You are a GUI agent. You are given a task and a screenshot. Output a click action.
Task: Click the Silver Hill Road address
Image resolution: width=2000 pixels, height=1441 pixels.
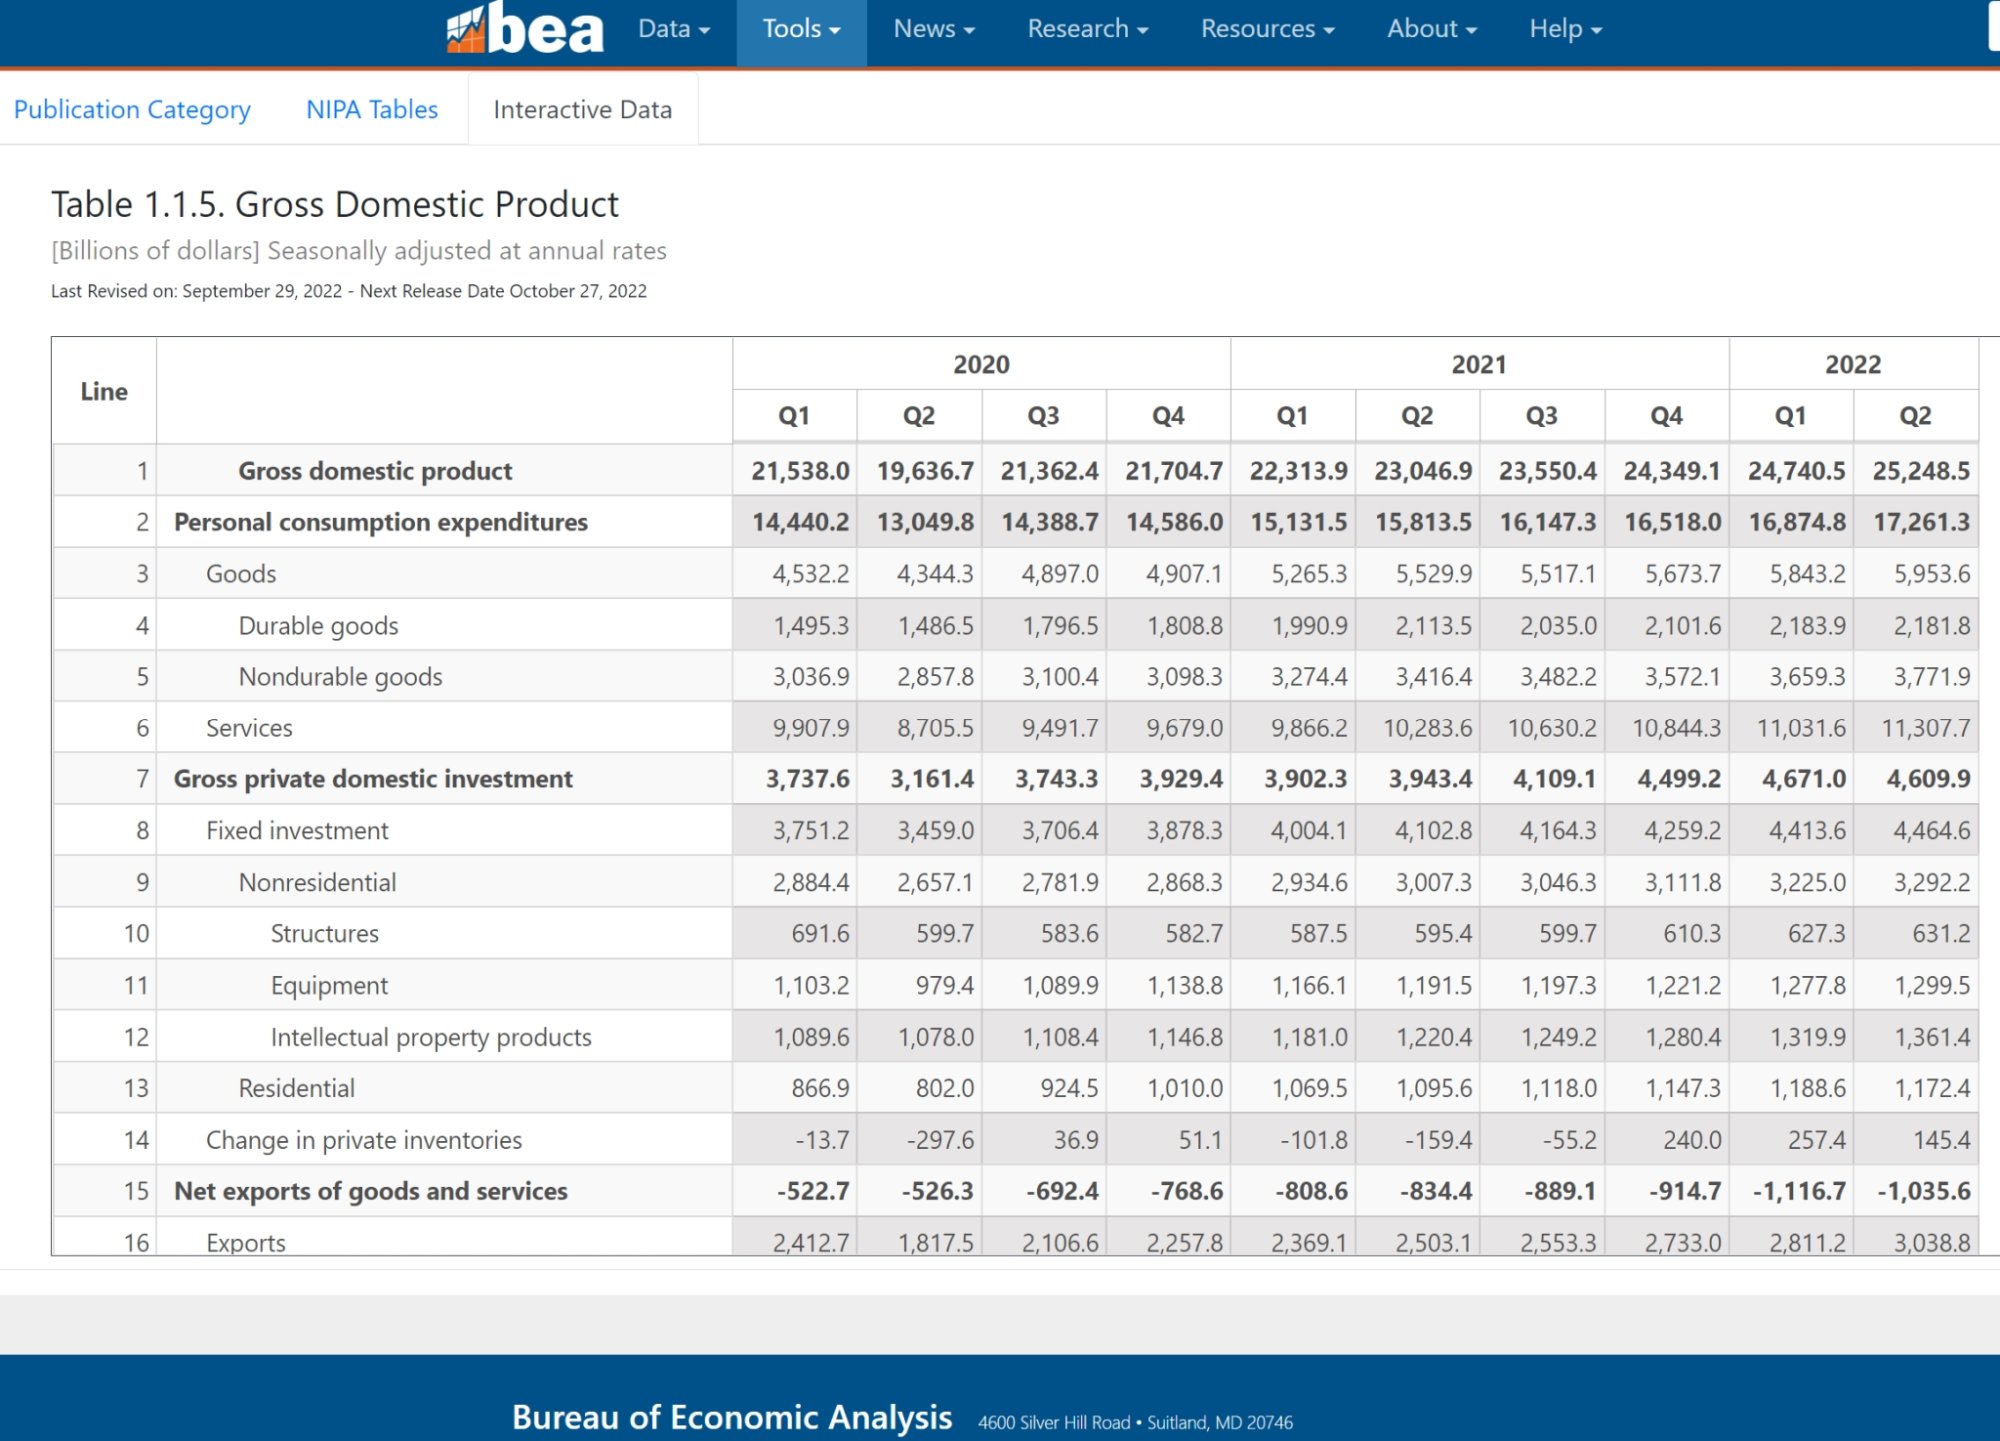pos(1135,1422)
